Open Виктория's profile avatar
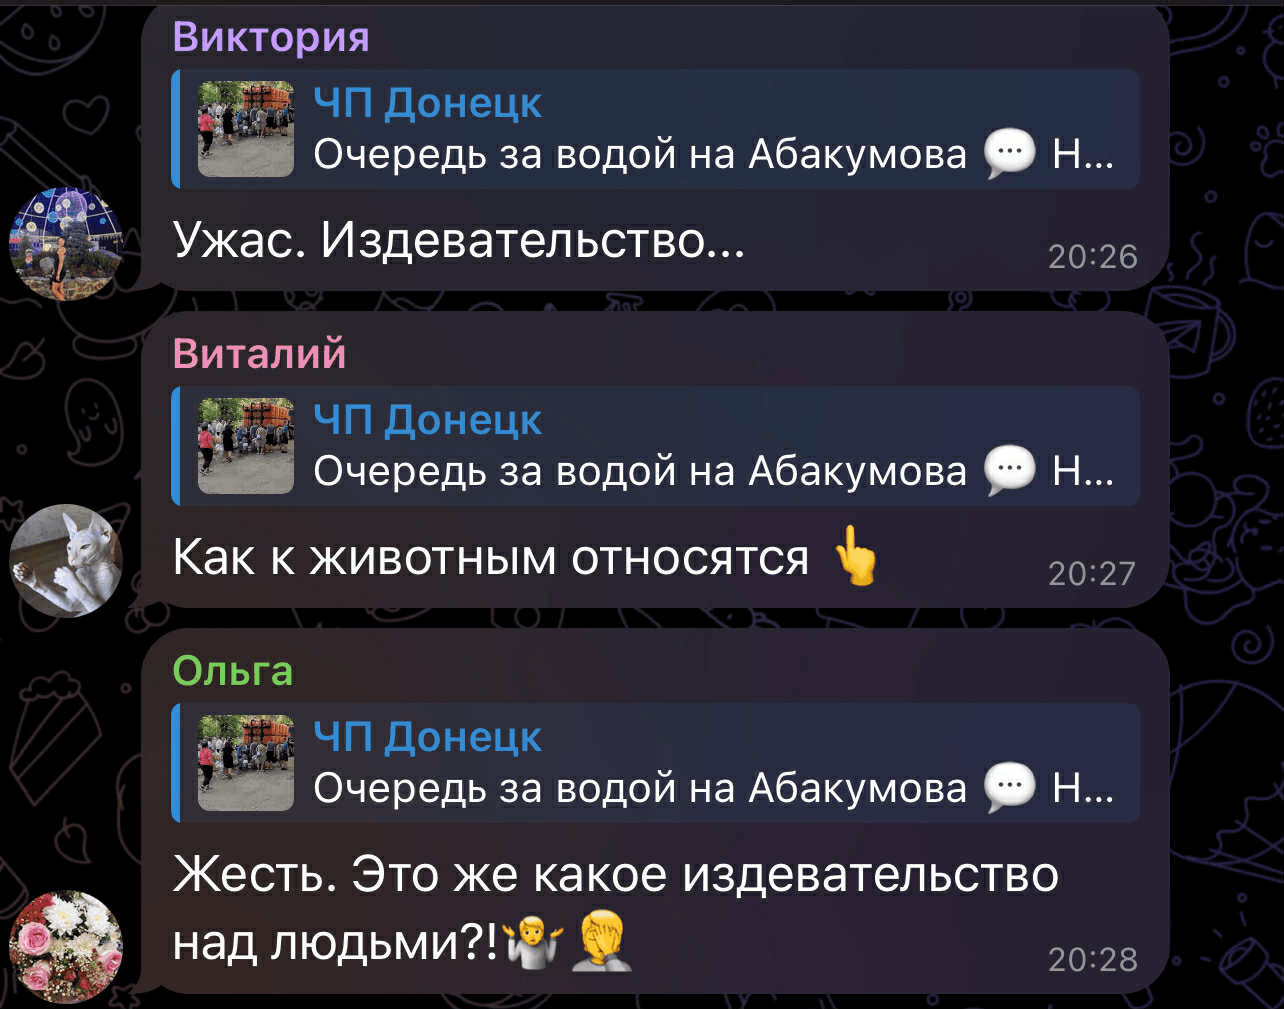Screen dimensions: 1284x1009 [66, 243]
